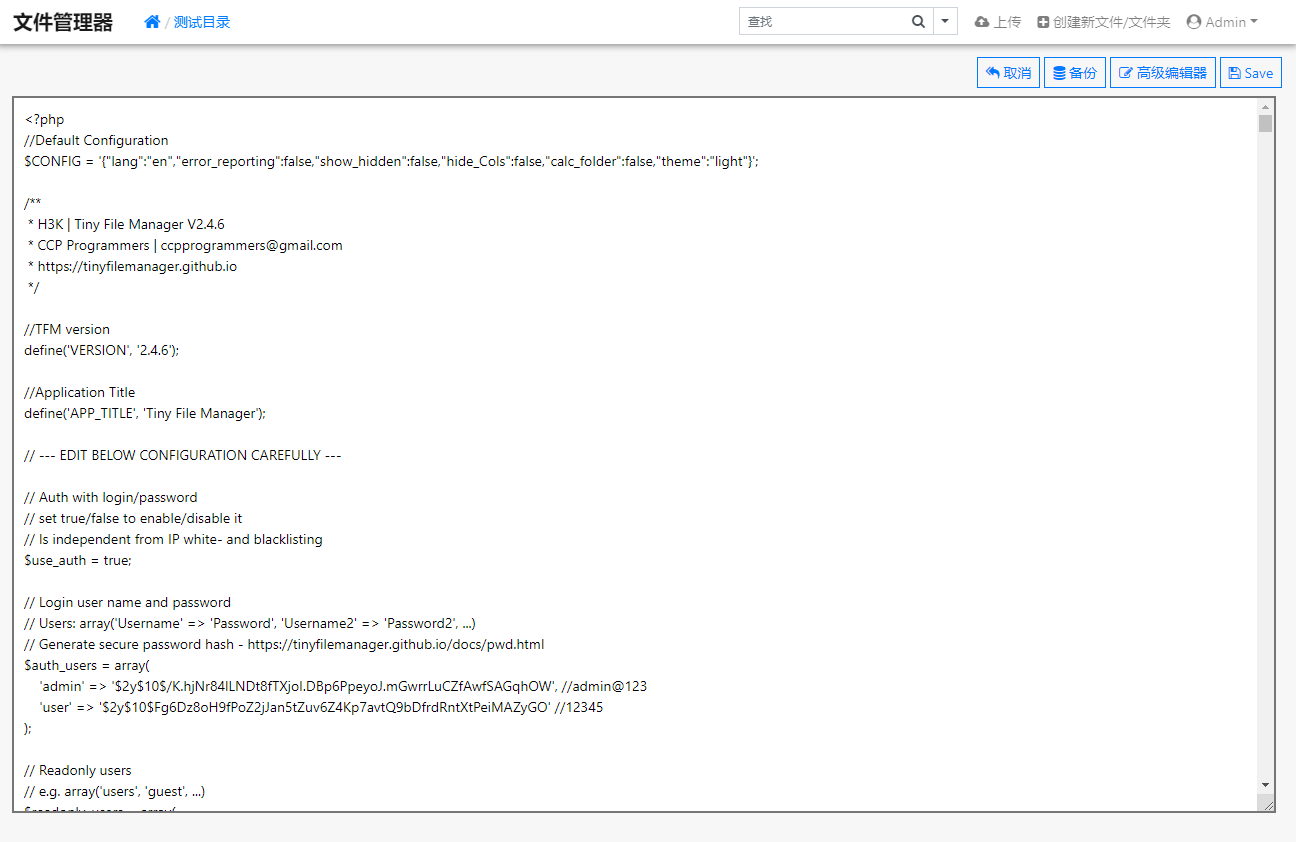Image resolution: width=1296 pixels, height=842 pixels.
Task: Click the ccpprogrammers@gmail.com line
Action: tap(186, 245)
